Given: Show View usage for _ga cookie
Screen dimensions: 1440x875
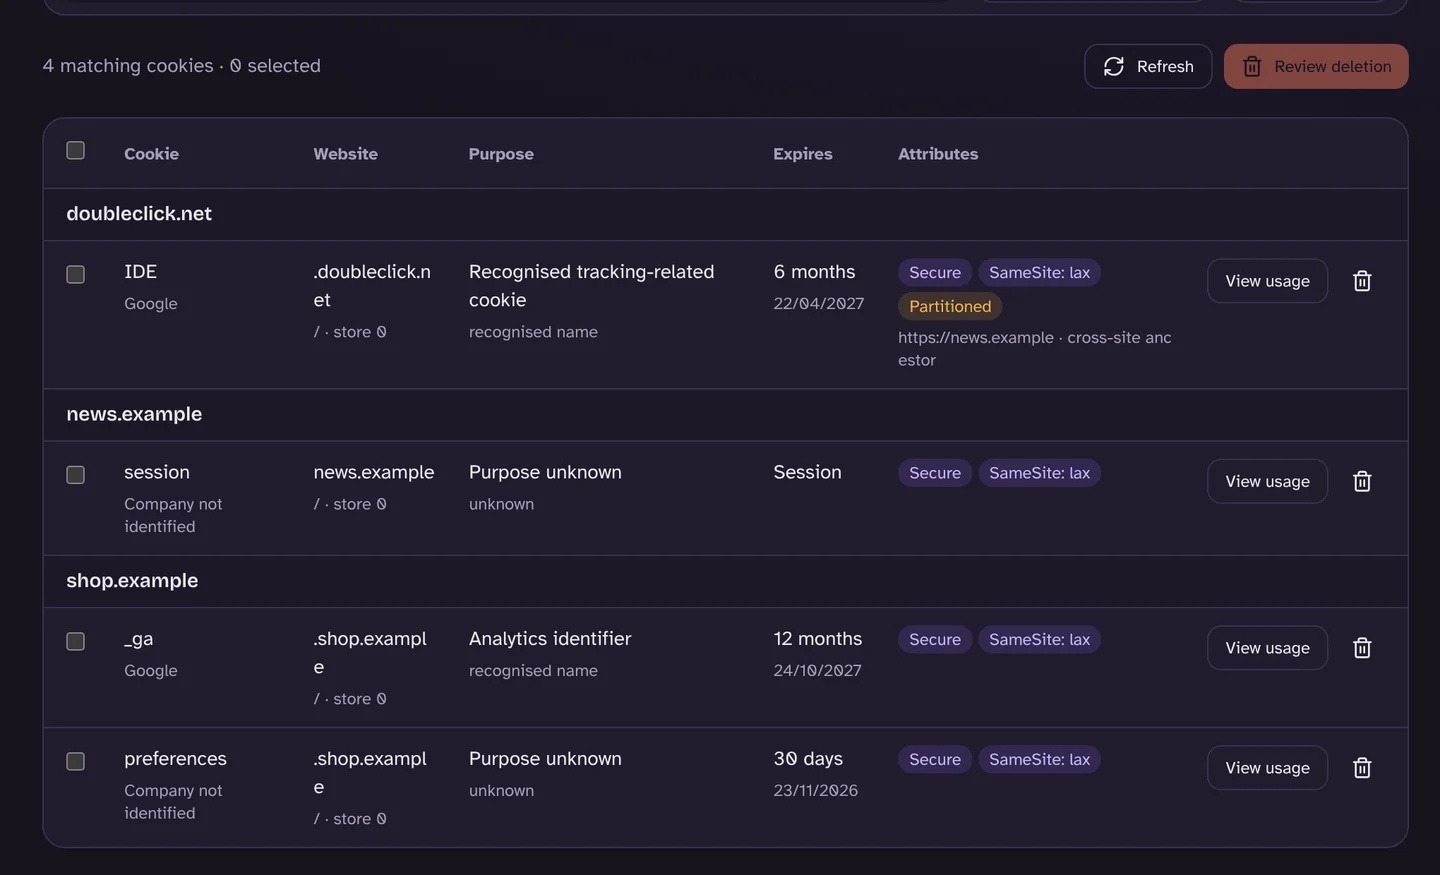Looking at the screenshot, I should click(1267, 648).
